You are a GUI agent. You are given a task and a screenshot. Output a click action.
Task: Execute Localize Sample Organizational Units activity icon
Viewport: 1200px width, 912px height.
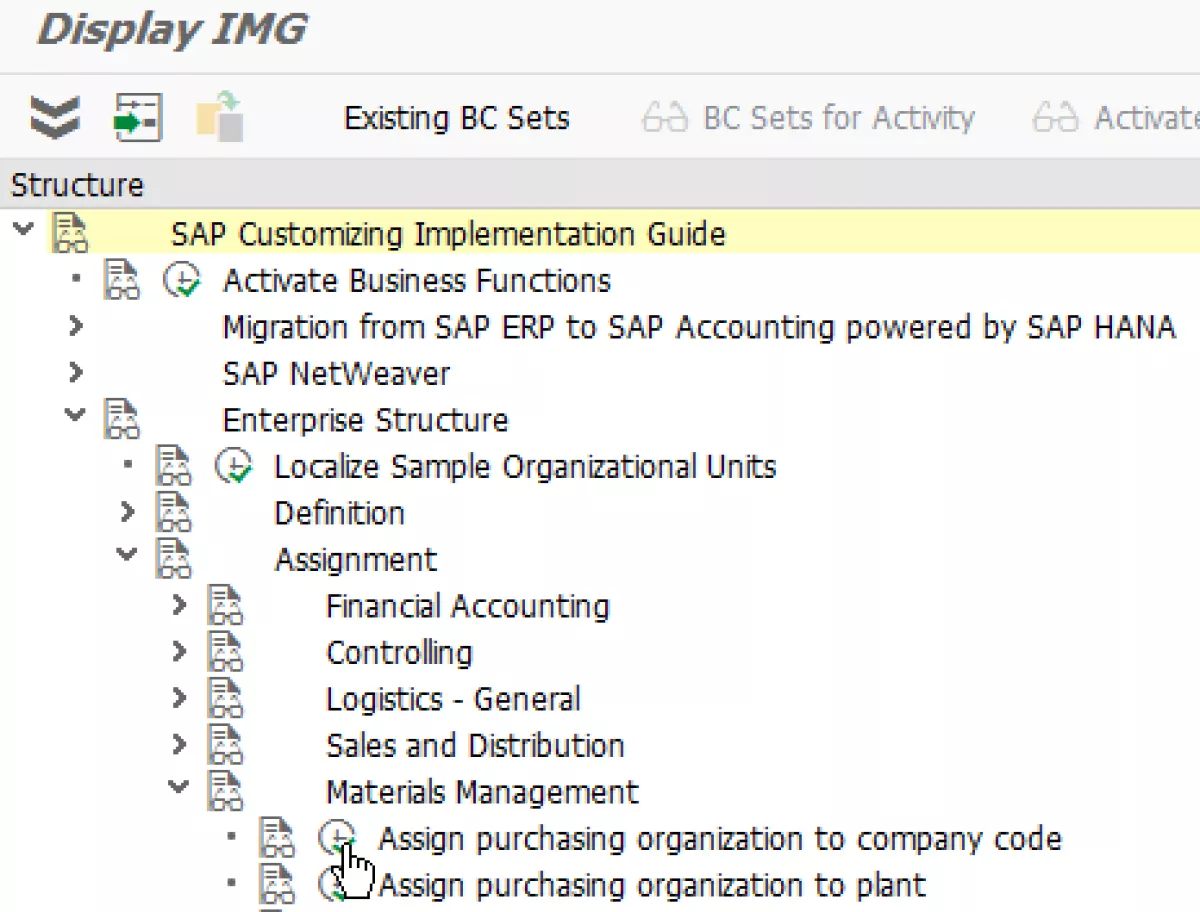click(x=234, y=467)
